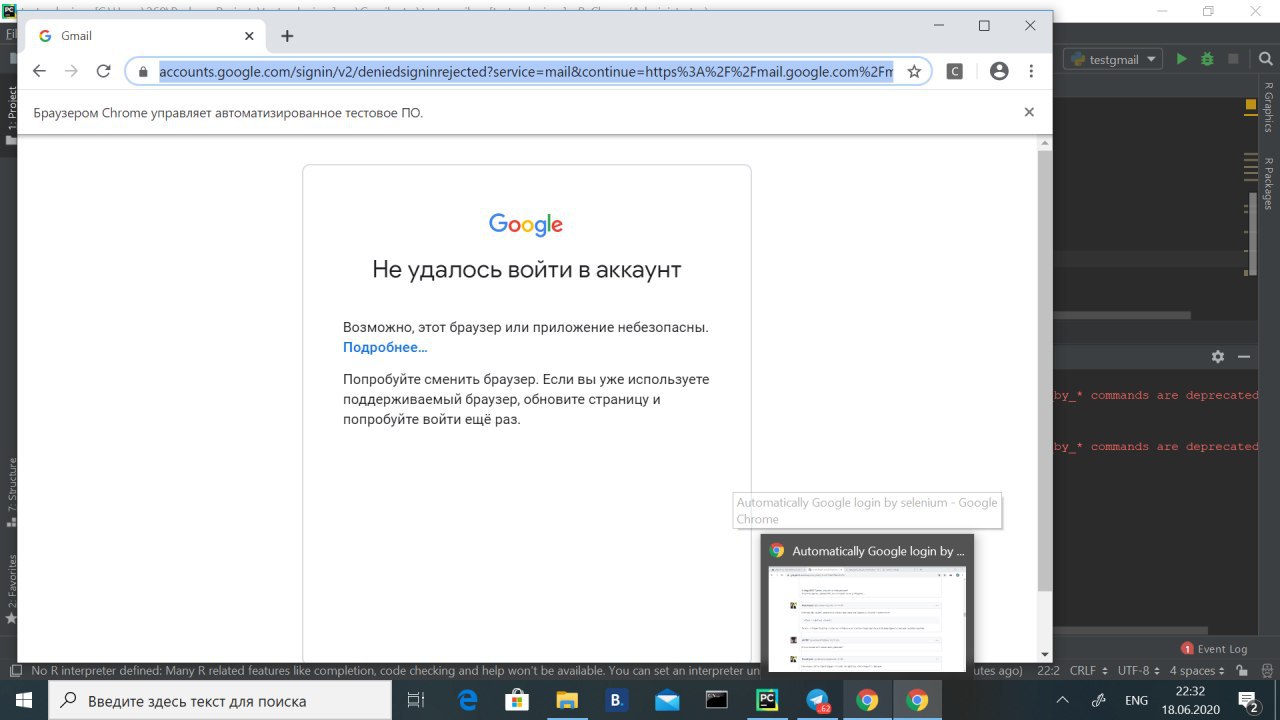Click the PyCharm stop button
This screenshot has height=720, width=1280.
[x=1233, y=59]
